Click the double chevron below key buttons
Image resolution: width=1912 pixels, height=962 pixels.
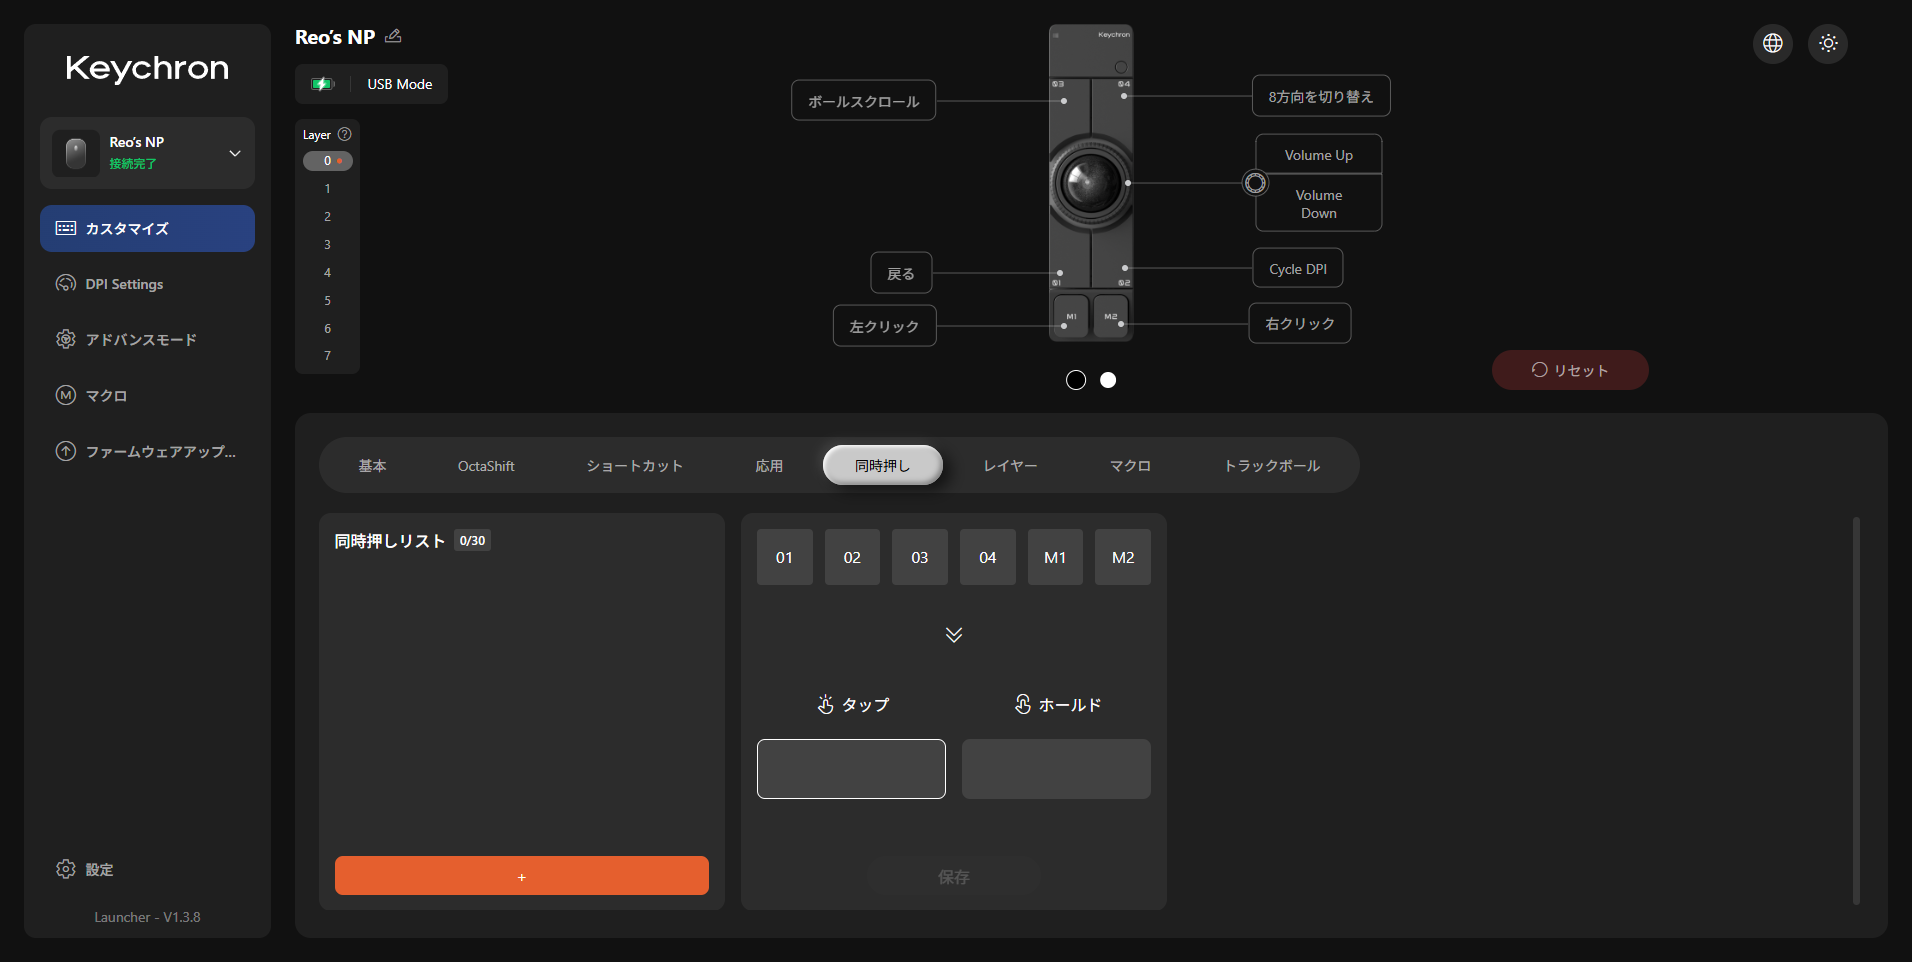(x=954, y=635)
